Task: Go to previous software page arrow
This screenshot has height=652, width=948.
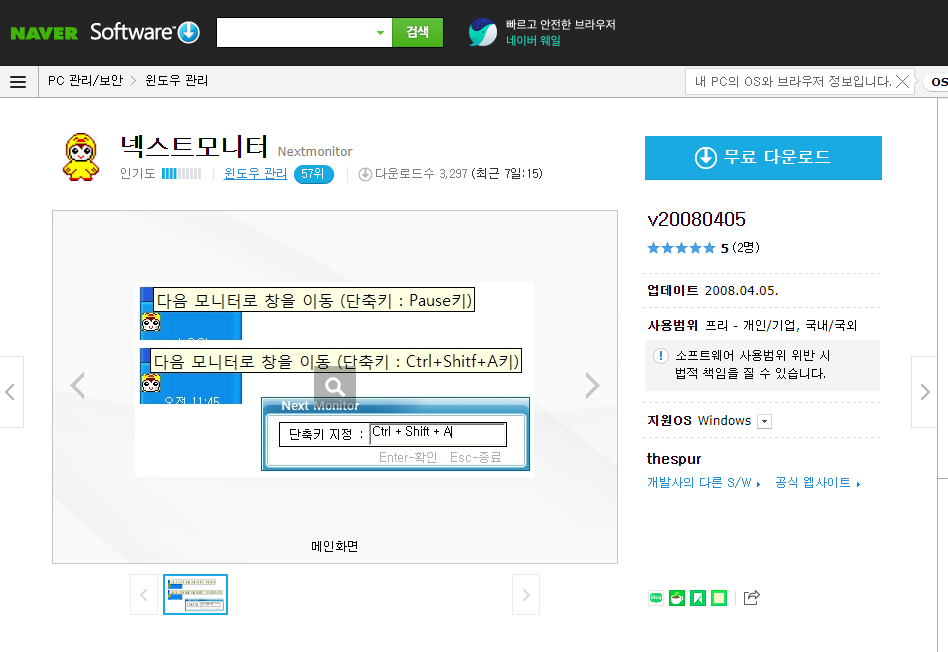Action: [11, 392]
